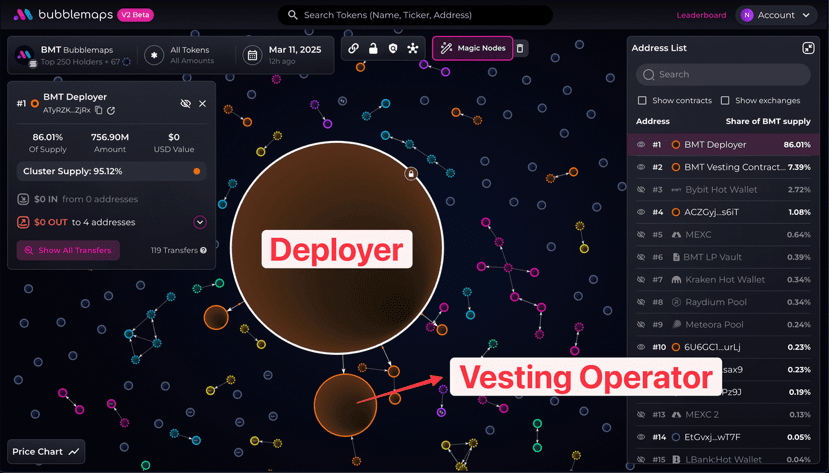
Task: Click the Cluster Supply: 95.12% bar
Action: point(111,171)
